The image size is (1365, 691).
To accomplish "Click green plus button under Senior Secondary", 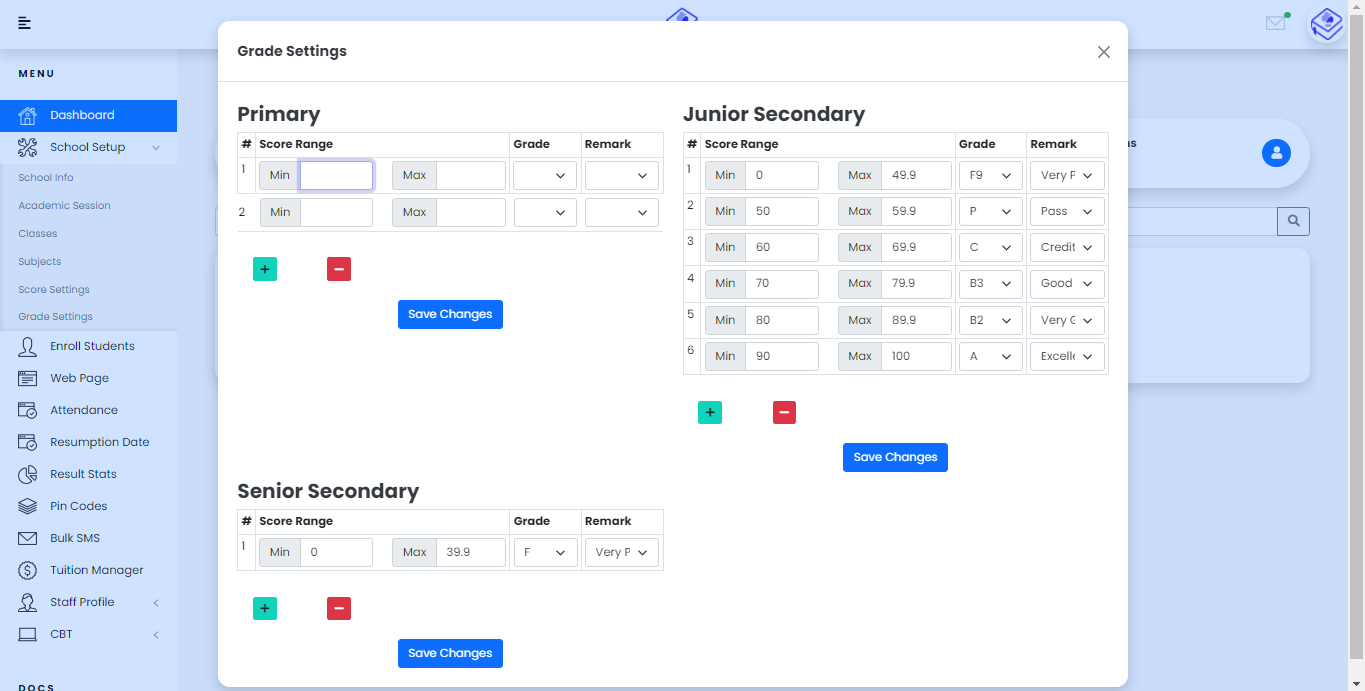I will coord(265,608).
